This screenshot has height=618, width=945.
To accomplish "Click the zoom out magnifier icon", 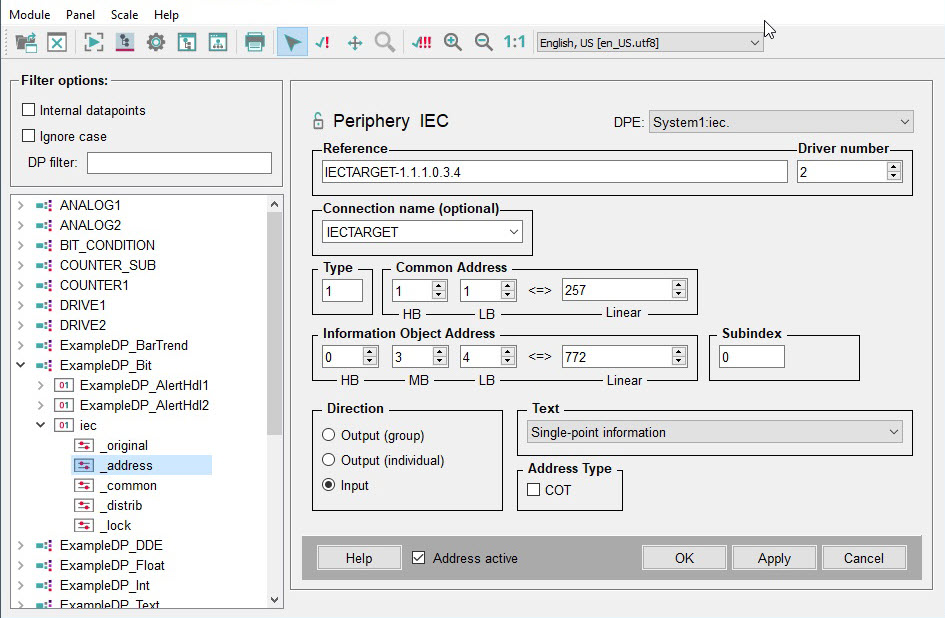I will coord(483,42).
